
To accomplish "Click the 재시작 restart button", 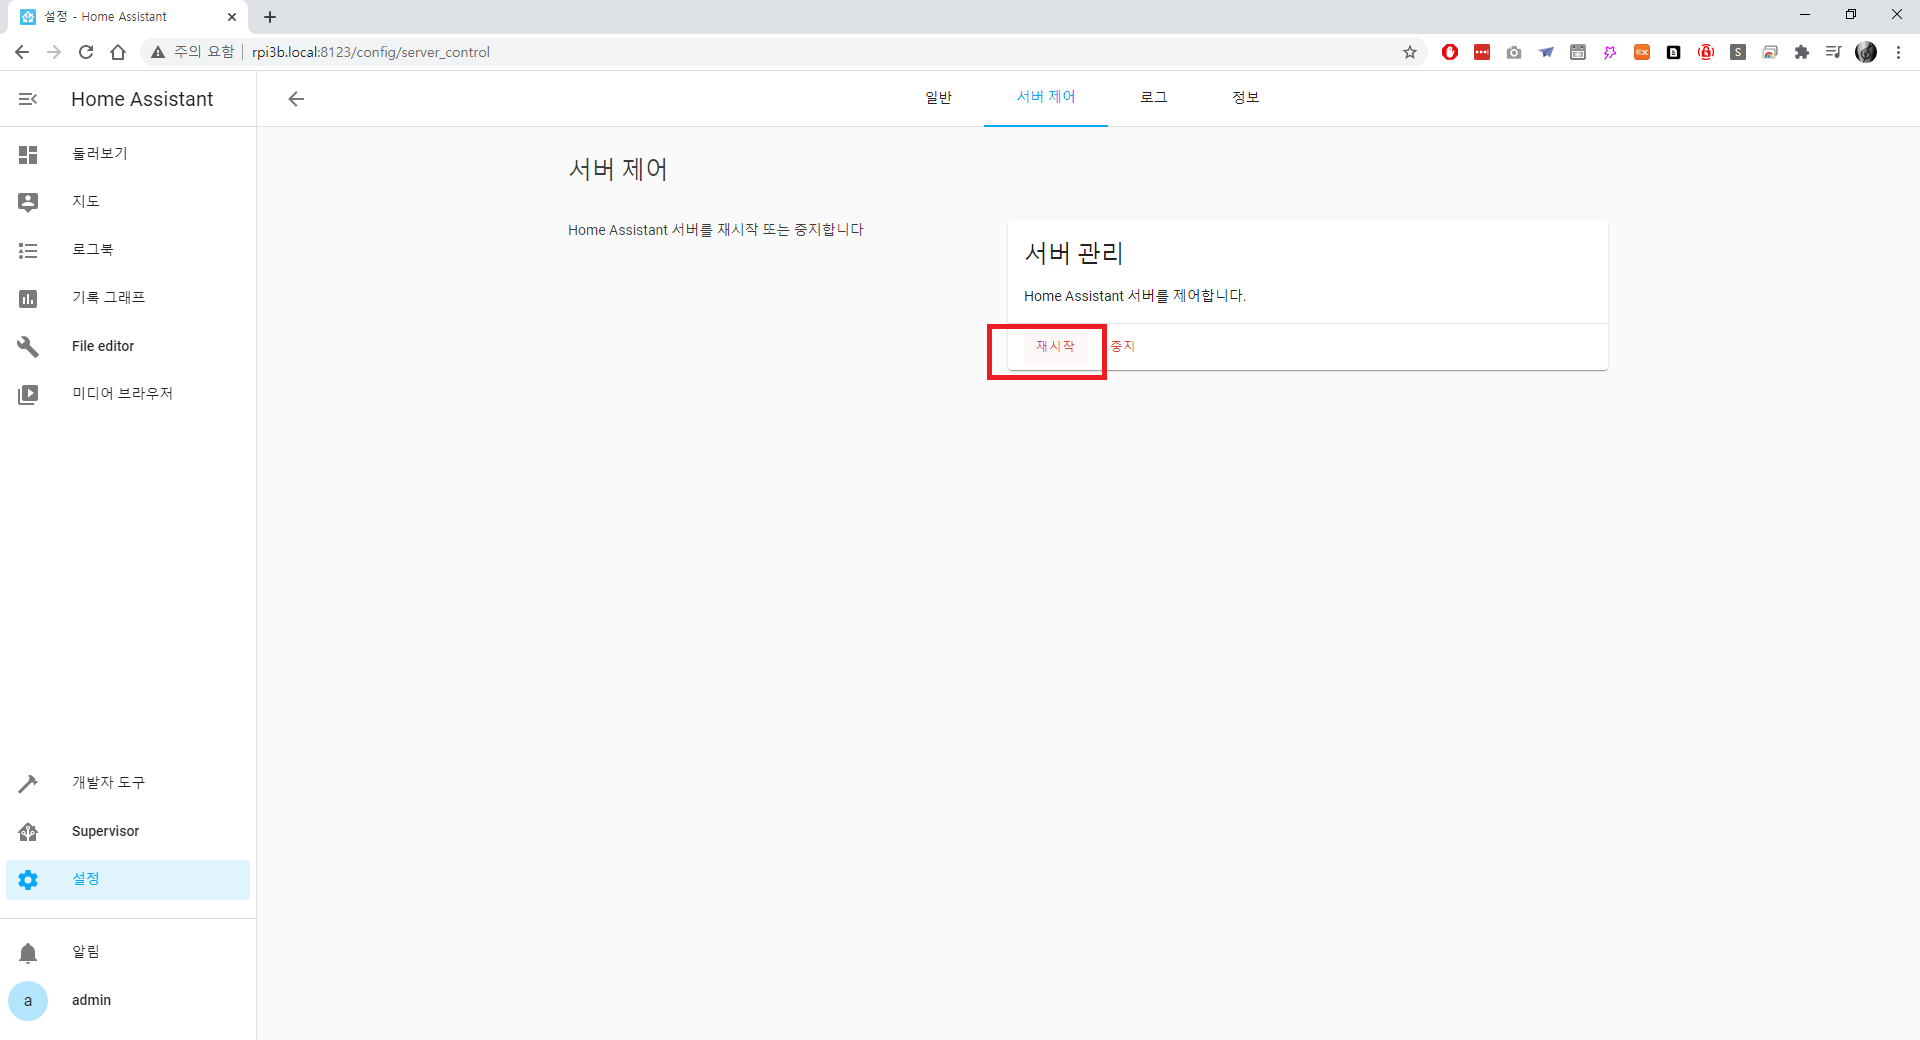I will click(1055, 346).
